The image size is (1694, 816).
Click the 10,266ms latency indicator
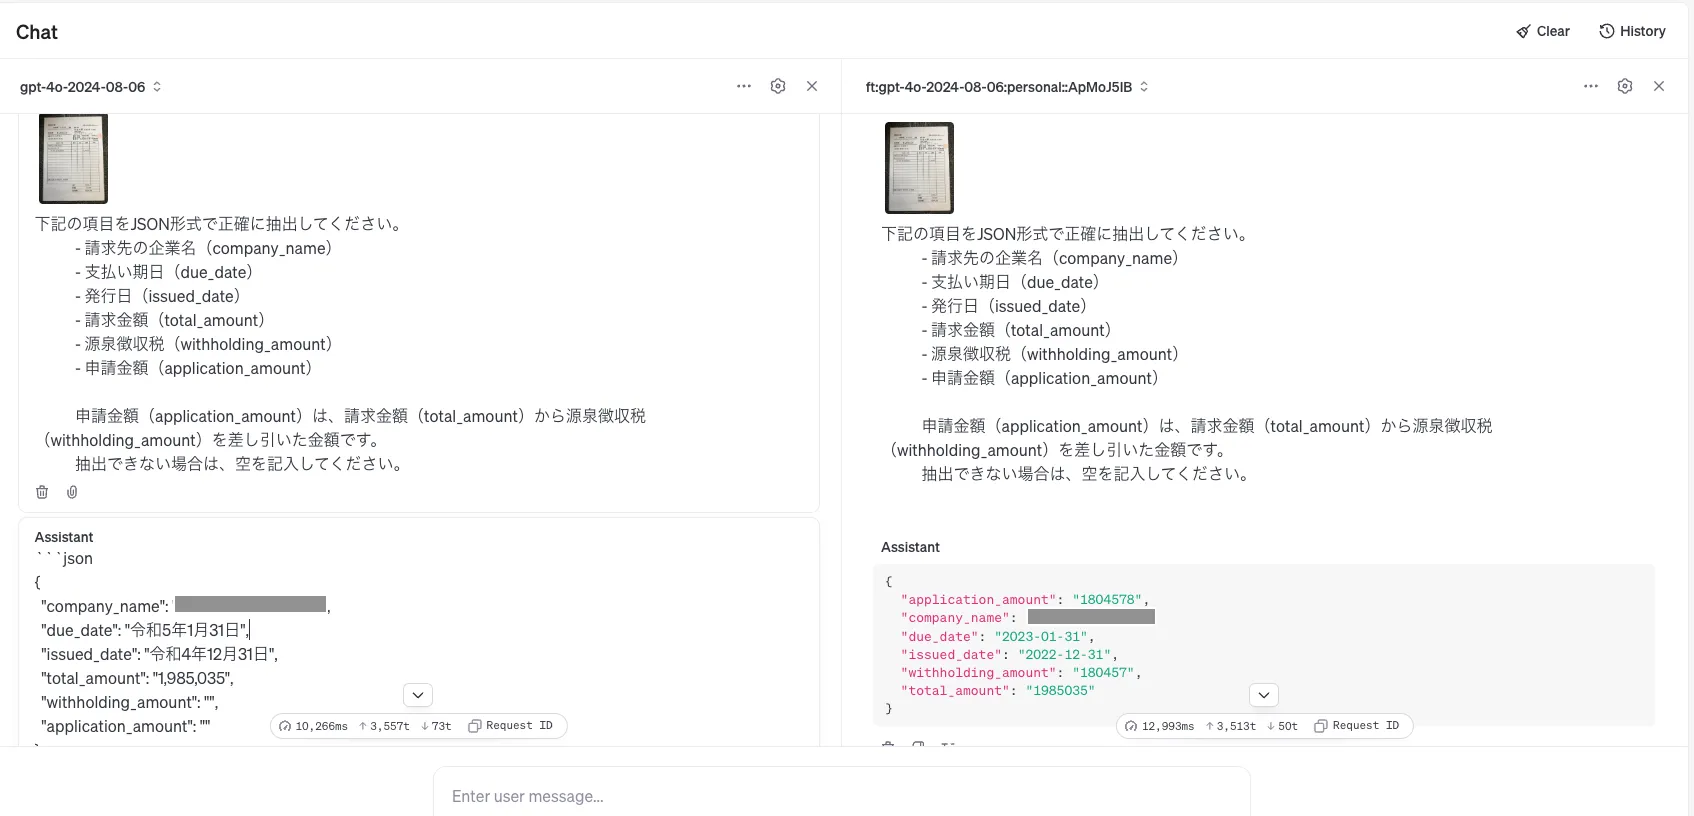(x=313, y=726)
